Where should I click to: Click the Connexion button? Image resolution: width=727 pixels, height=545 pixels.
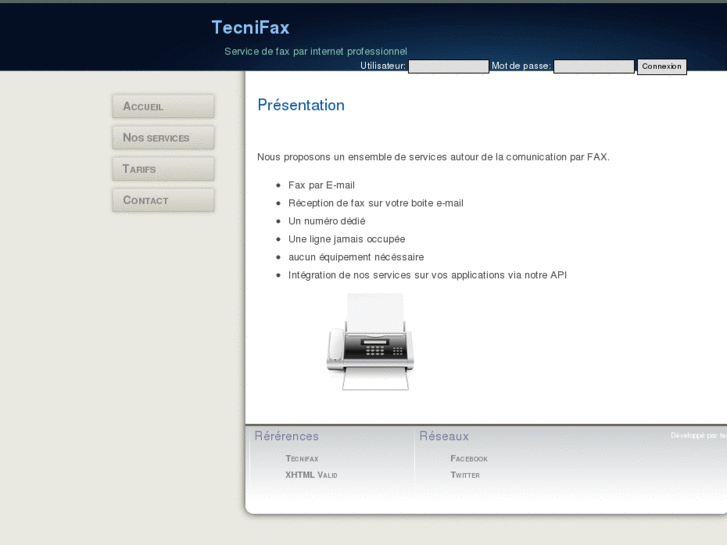point(662,66)
